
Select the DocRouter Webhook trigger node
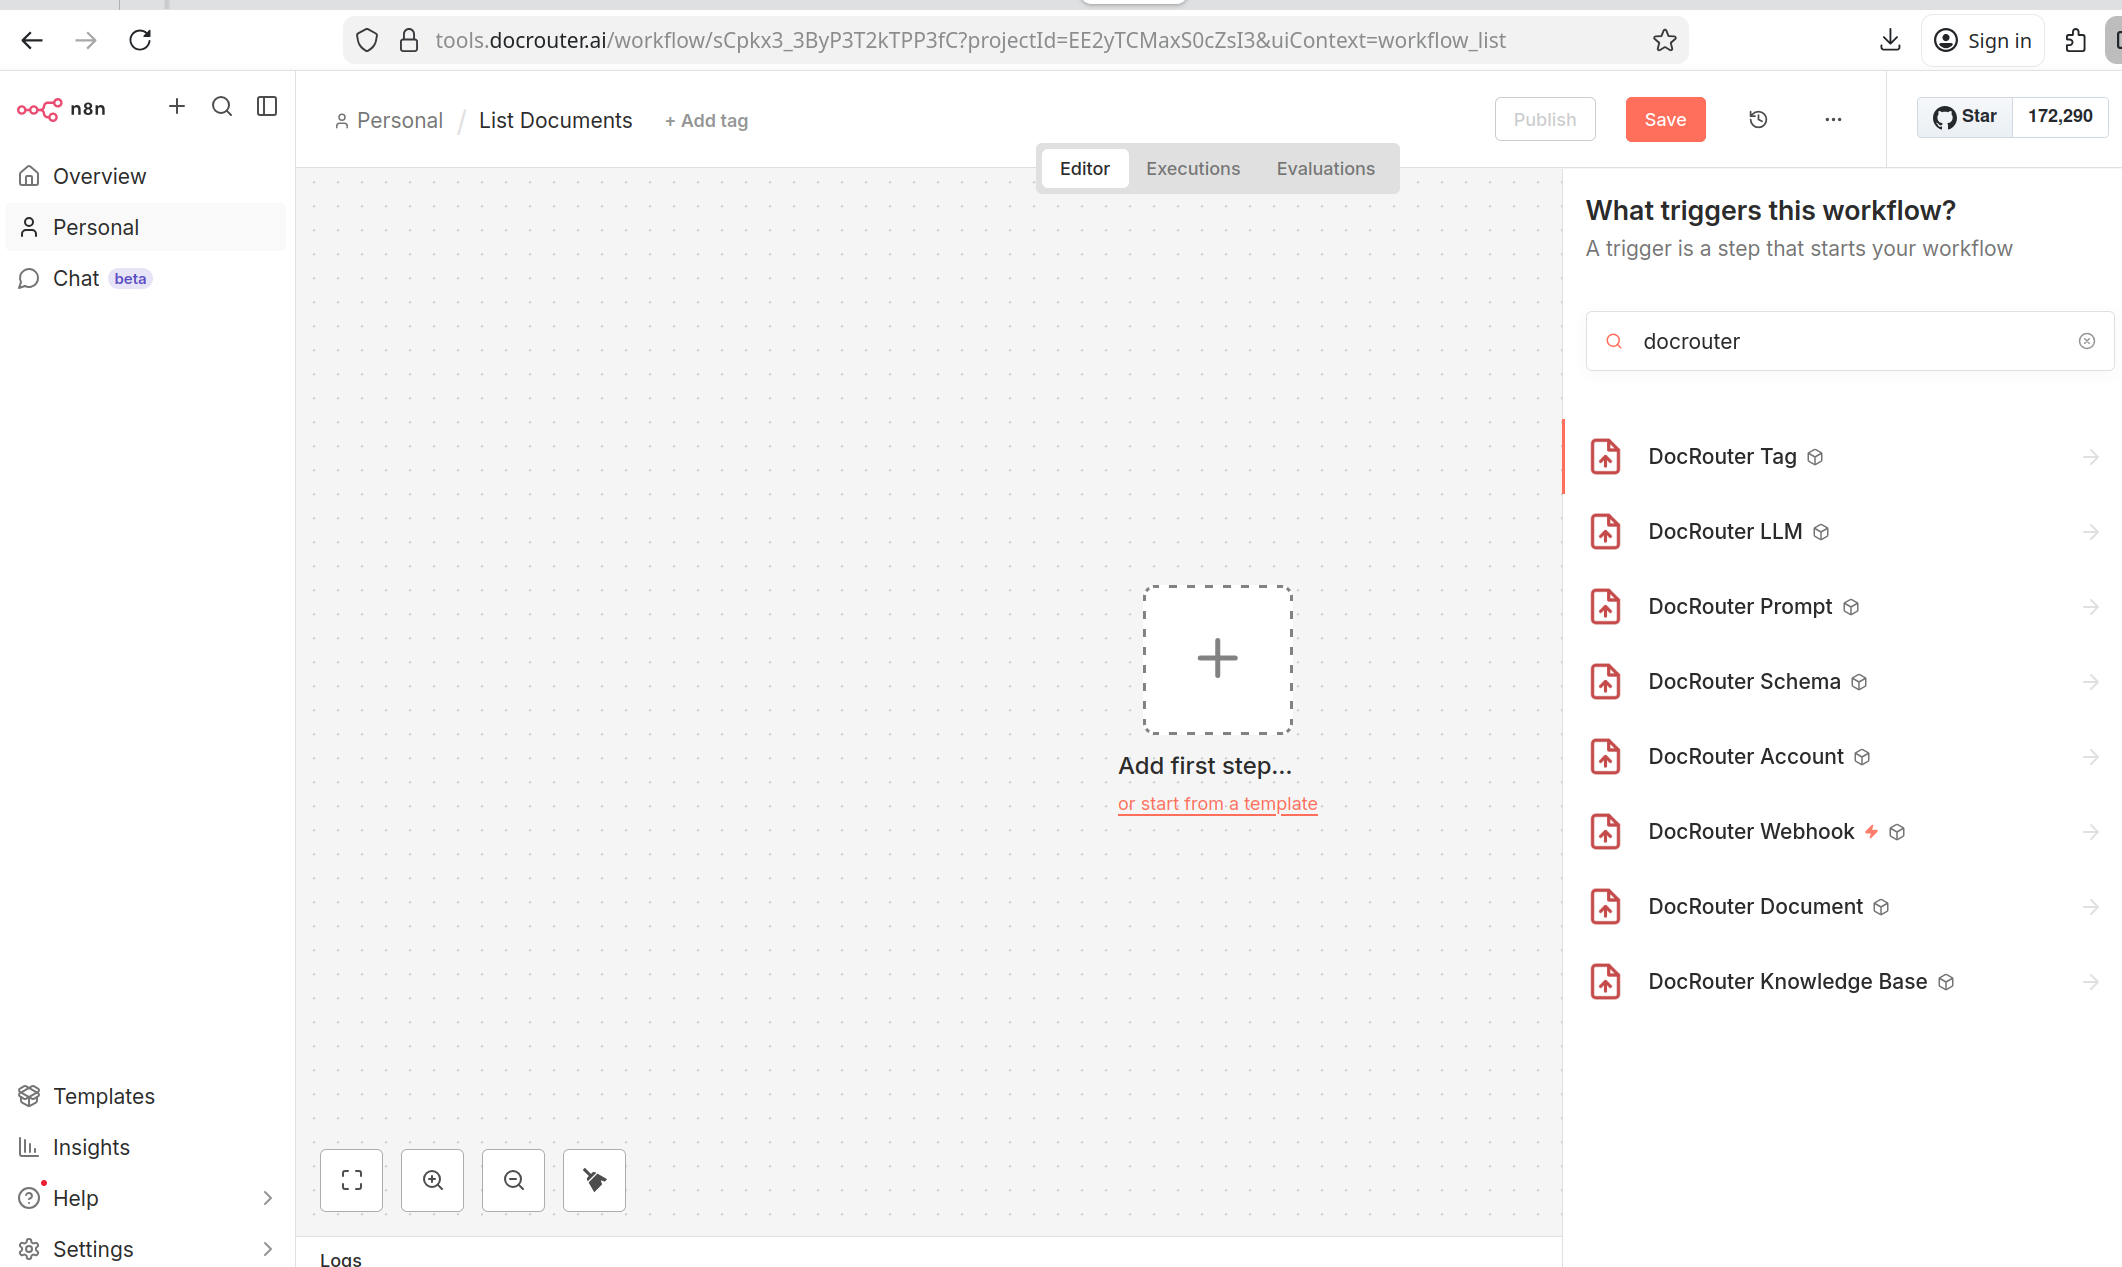coord(1751,832)
